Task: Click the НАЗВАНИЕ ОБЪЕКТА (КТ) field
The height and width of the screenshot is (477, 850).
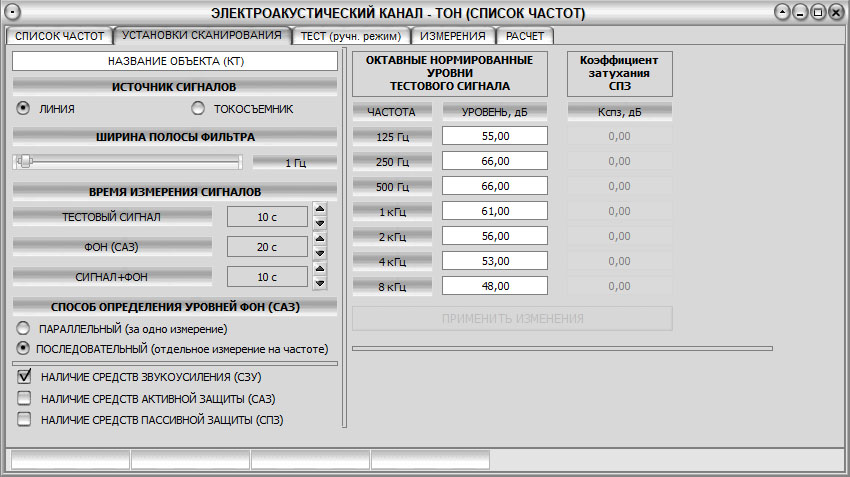Action: 175,61
